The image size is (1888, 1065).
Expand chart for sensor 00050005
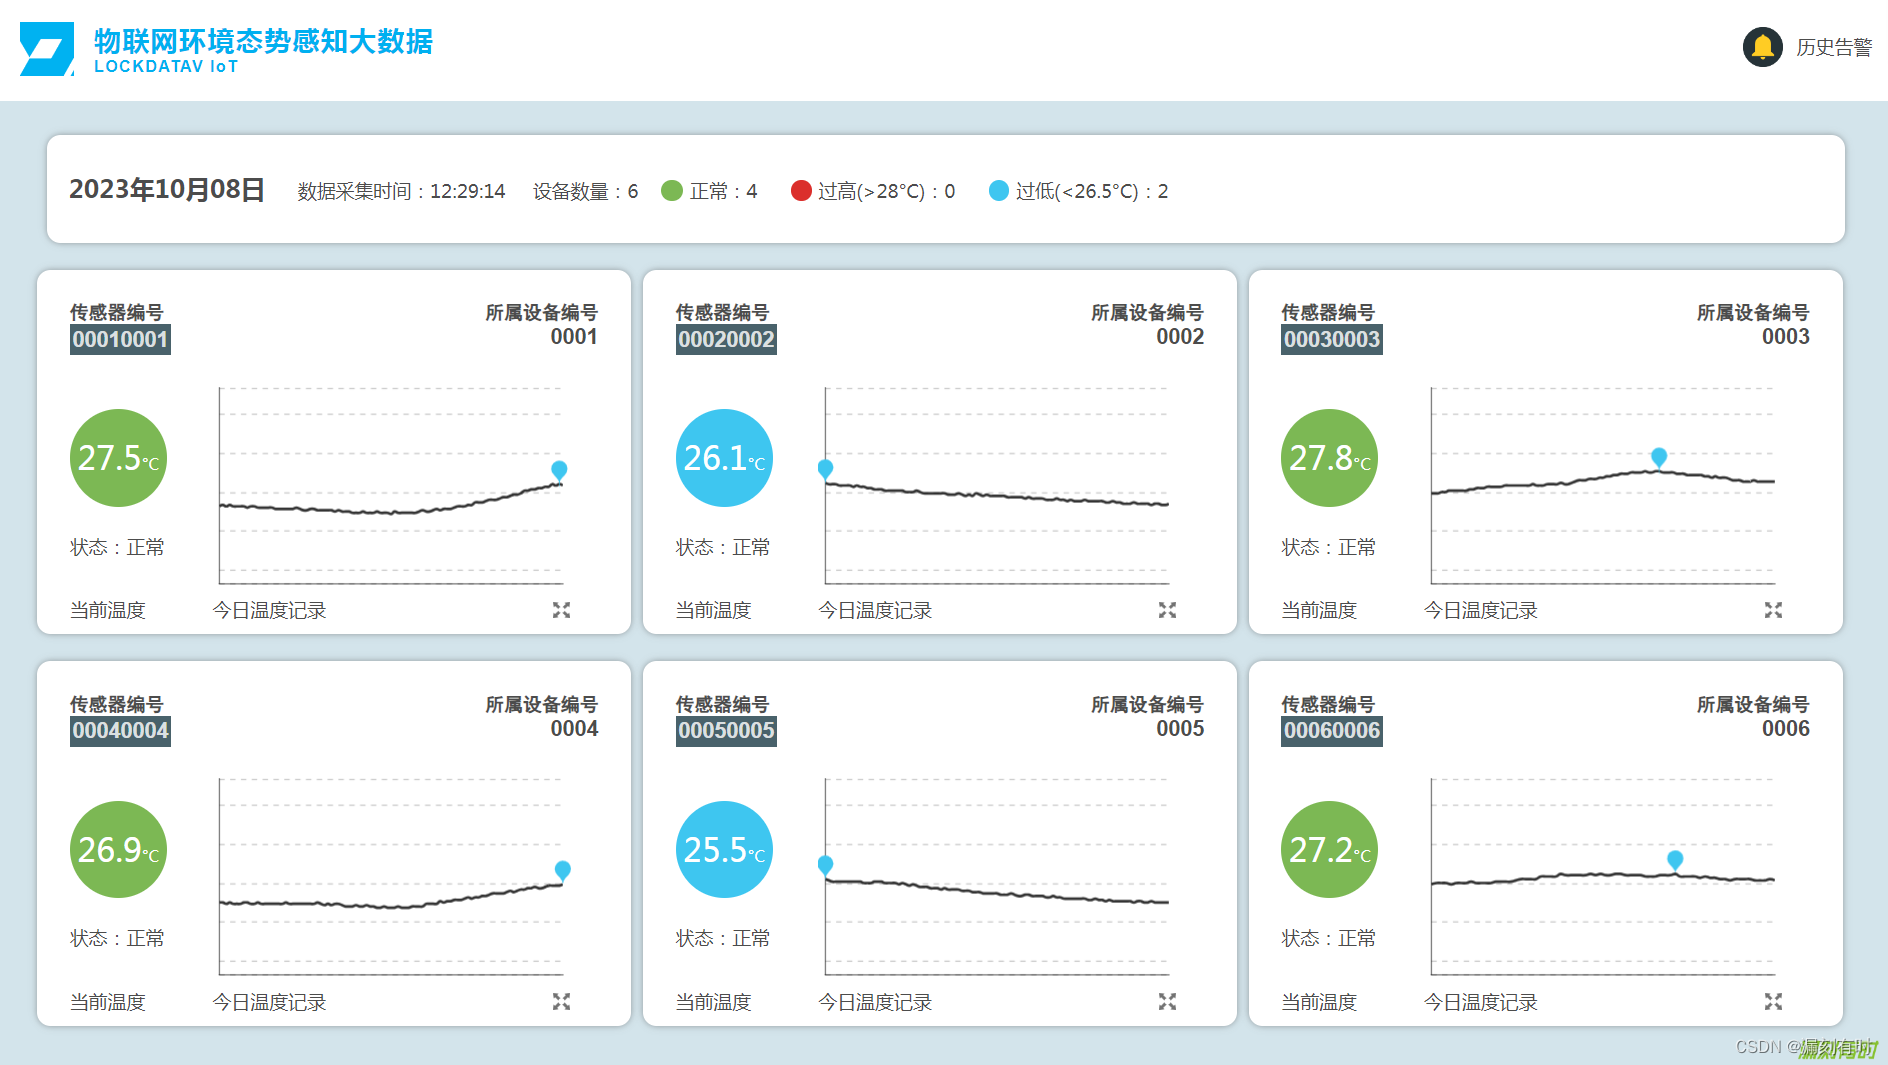(x=1167, y=1001)
